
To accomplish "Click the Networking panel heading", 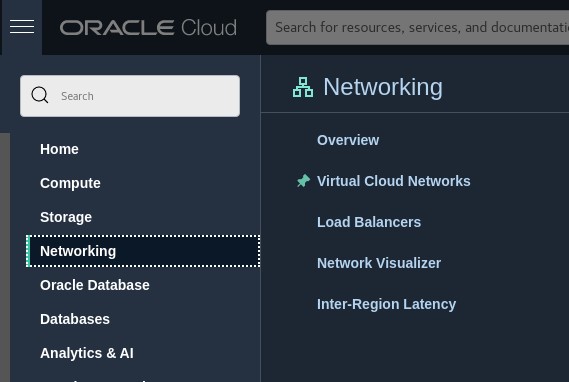I will (x=383, y=87).
